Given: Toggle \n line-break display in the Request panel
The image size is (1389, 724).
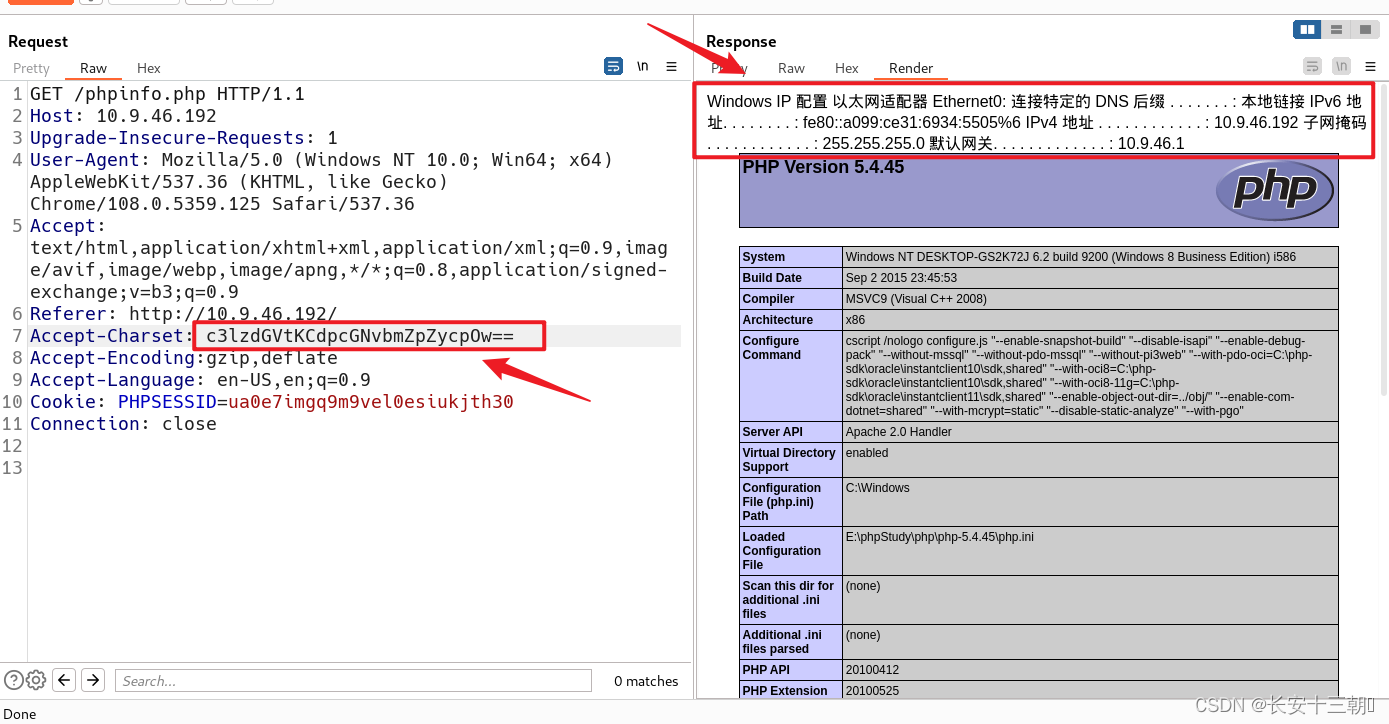Looking at the screenshot, I should pyautogui.click(x=641, y=66).
